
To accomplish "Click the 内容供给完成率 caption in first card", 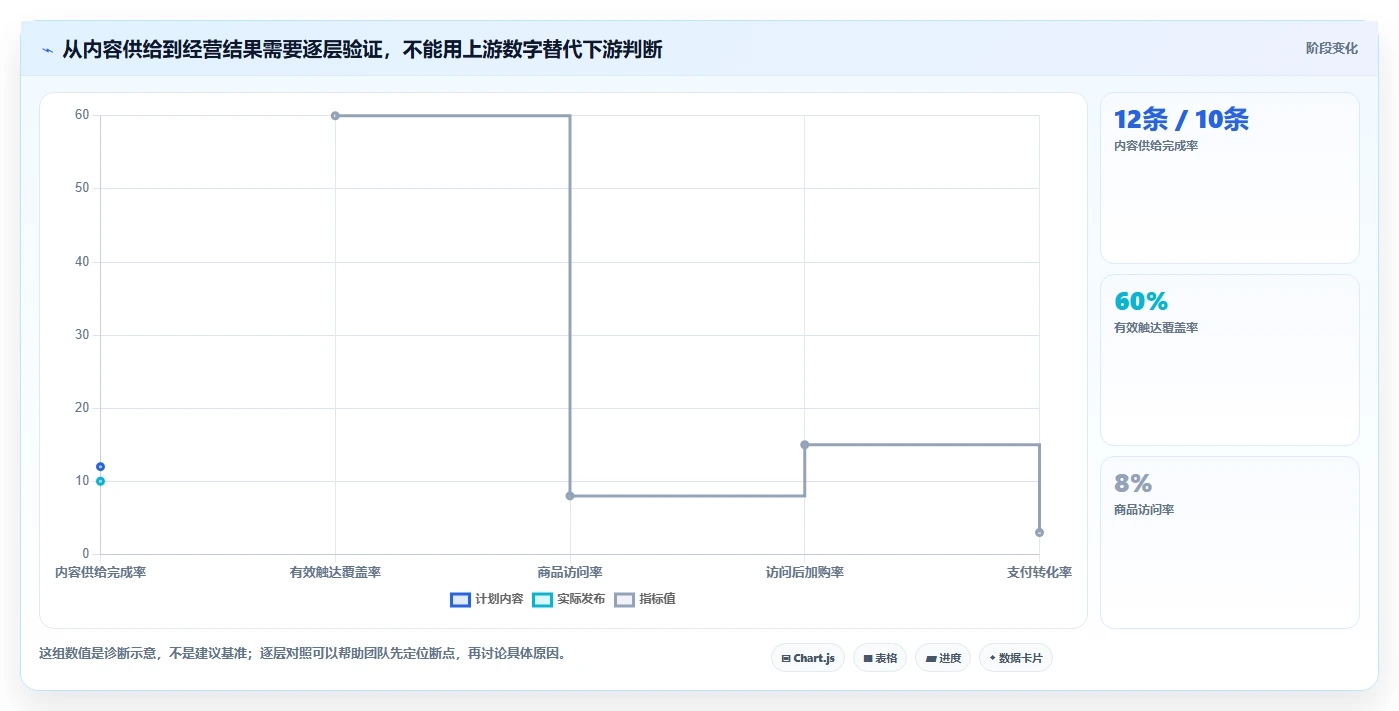I will [x=1156, y=146].
